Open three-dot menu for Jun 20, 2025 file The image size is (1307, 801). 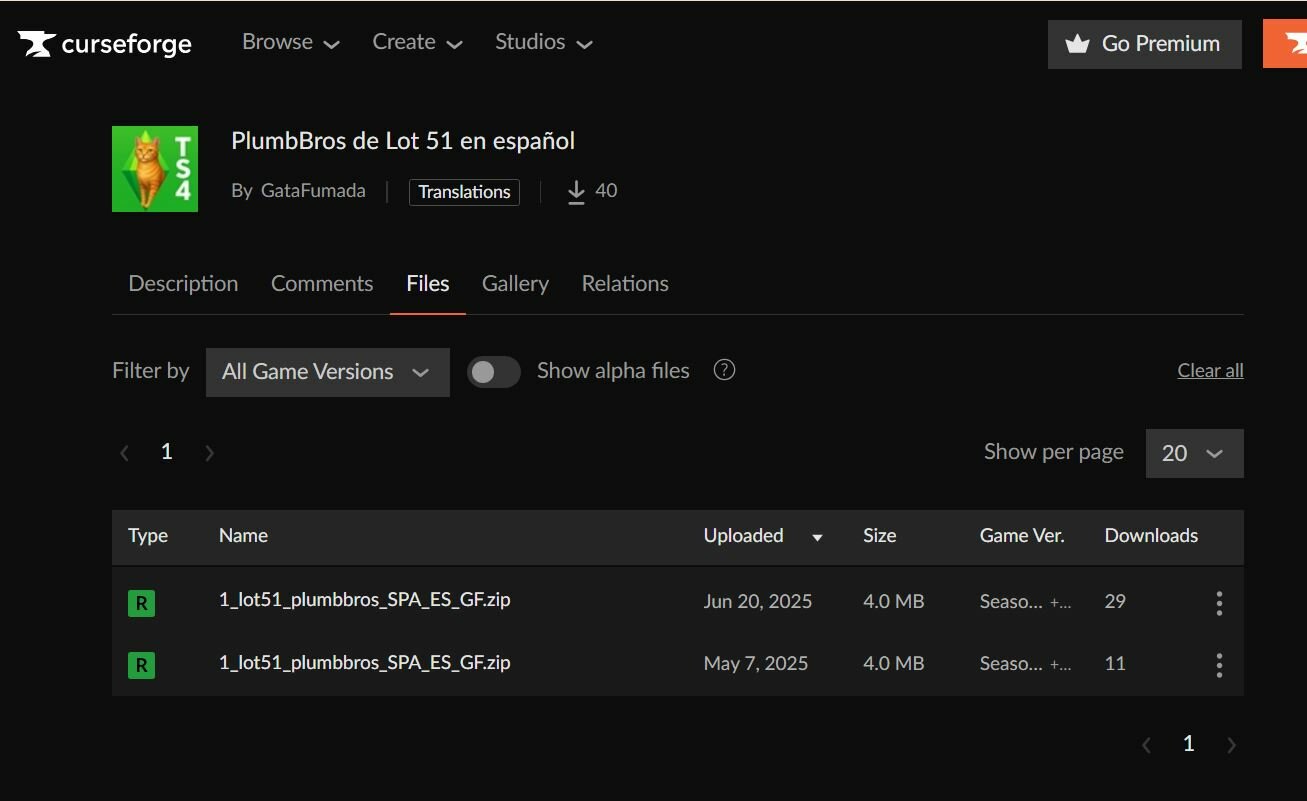(1218, 603)
